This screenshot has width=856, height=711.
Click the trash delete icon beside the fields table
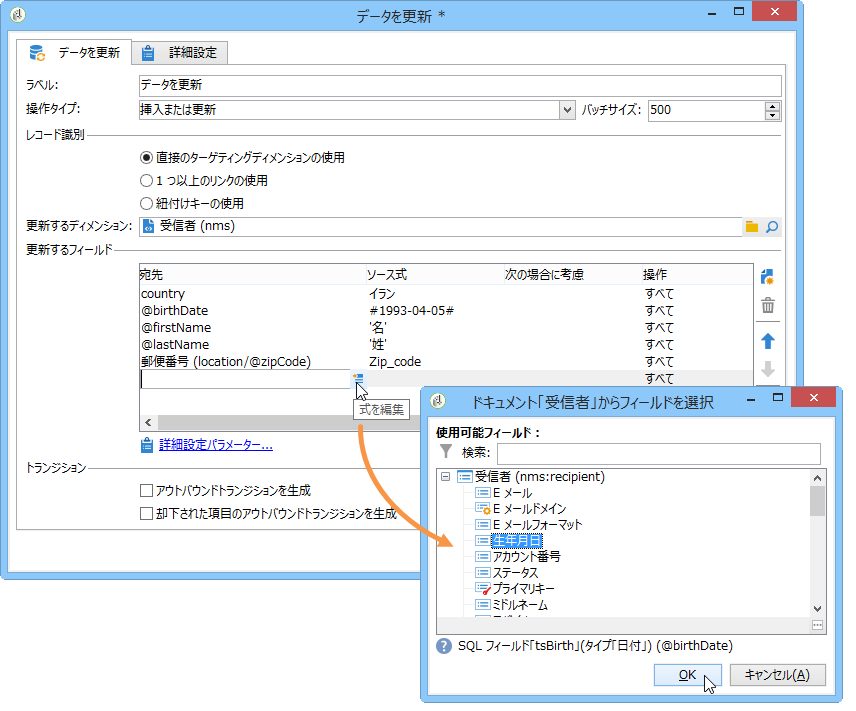tap(768, 305)
